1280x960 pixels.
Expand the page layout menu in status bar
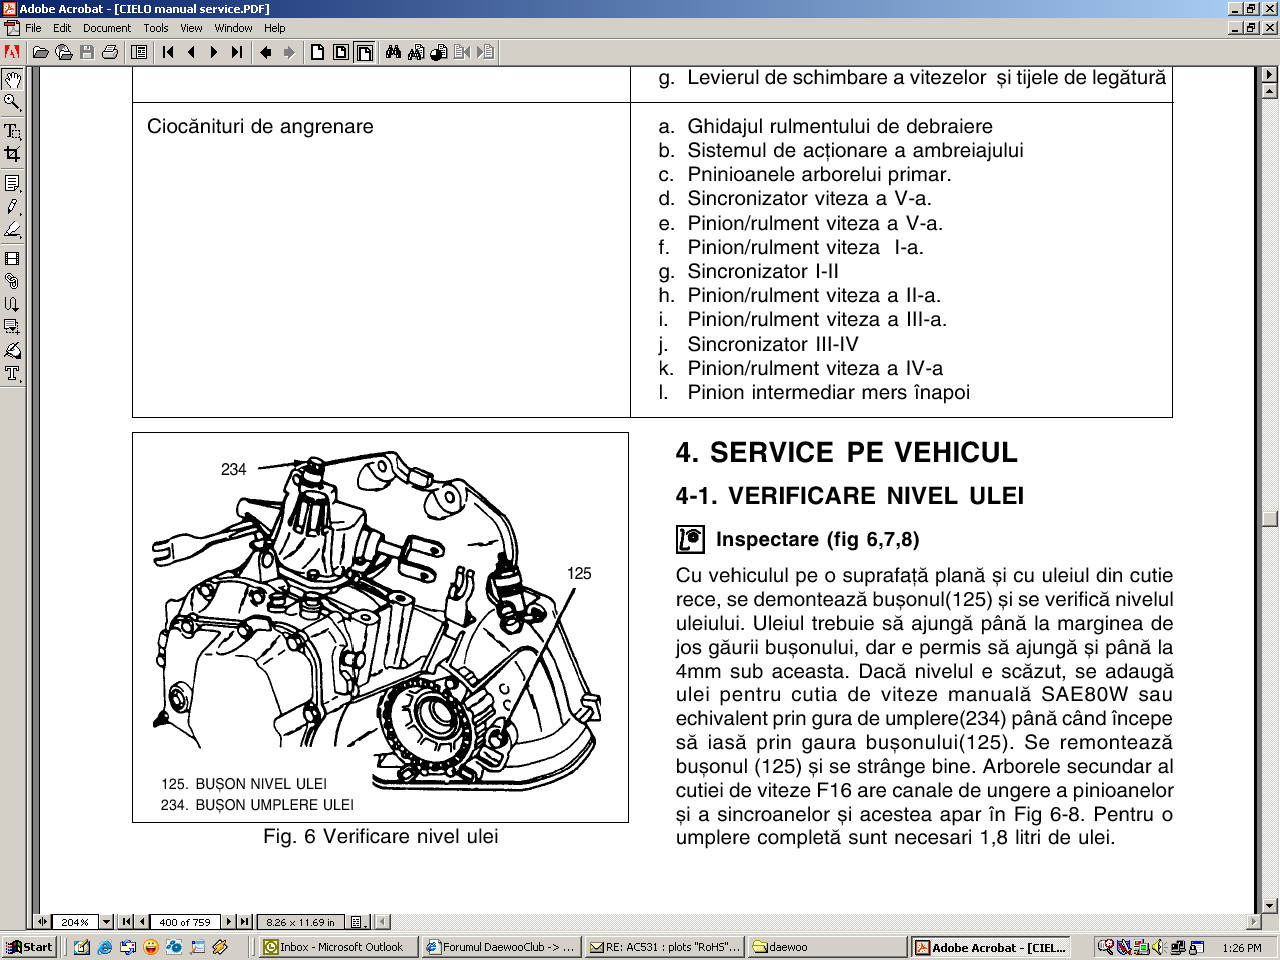pyautogui.click(x=358, y=922)
